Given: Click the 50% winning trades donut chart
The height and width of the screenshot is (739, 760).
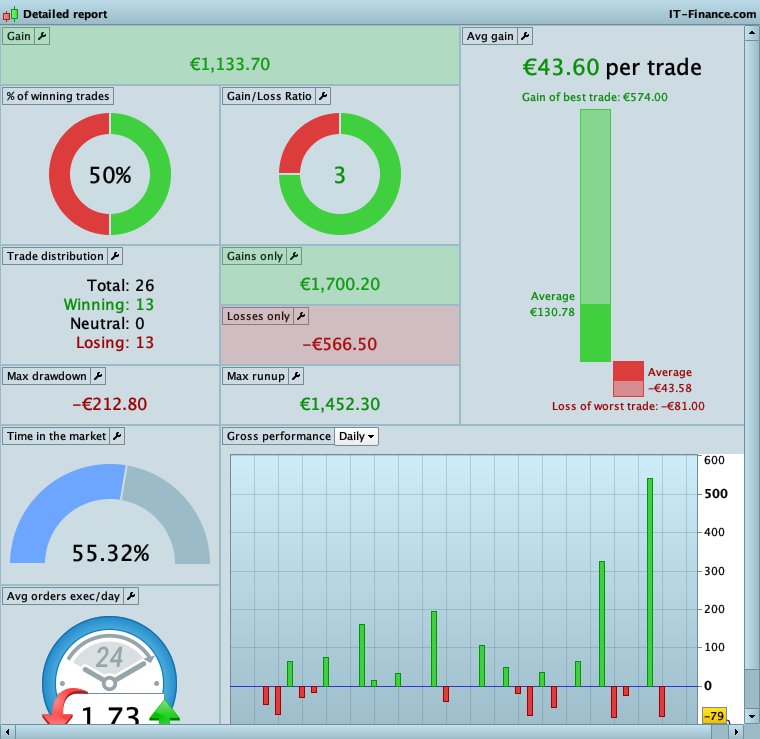Looking at the screenshot, I should (x=110, y=174).
